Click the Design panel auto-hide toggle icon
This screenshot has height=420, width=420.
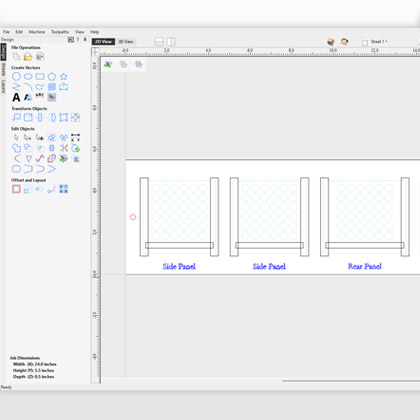(x=71, y=40)
